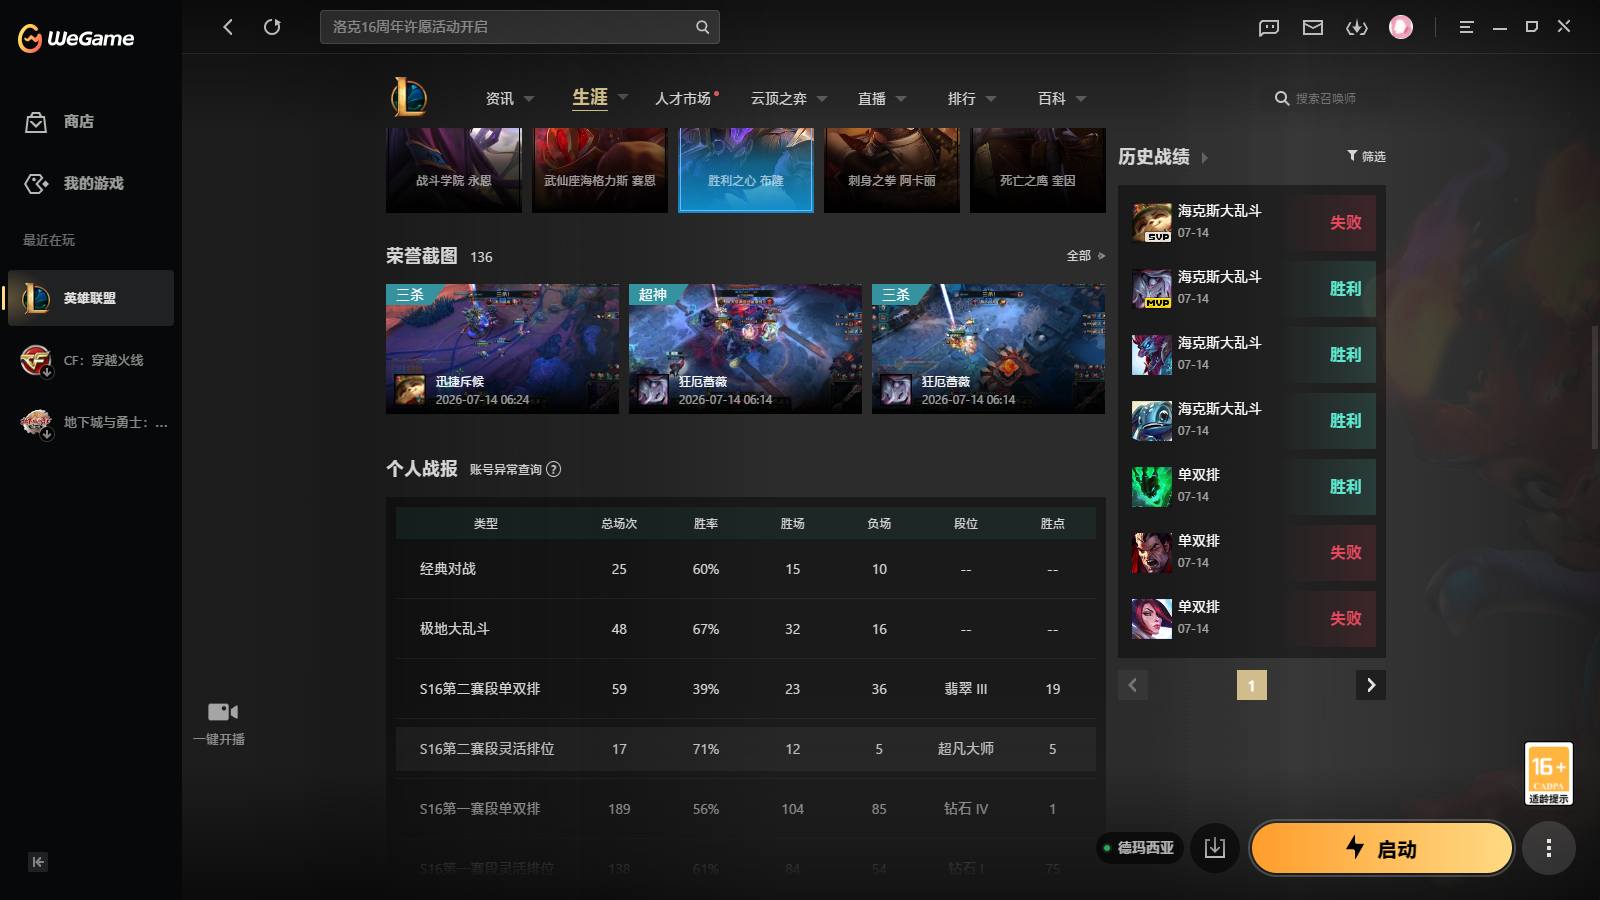Expand the 生涯 dropdown arrow

(623, 98)
